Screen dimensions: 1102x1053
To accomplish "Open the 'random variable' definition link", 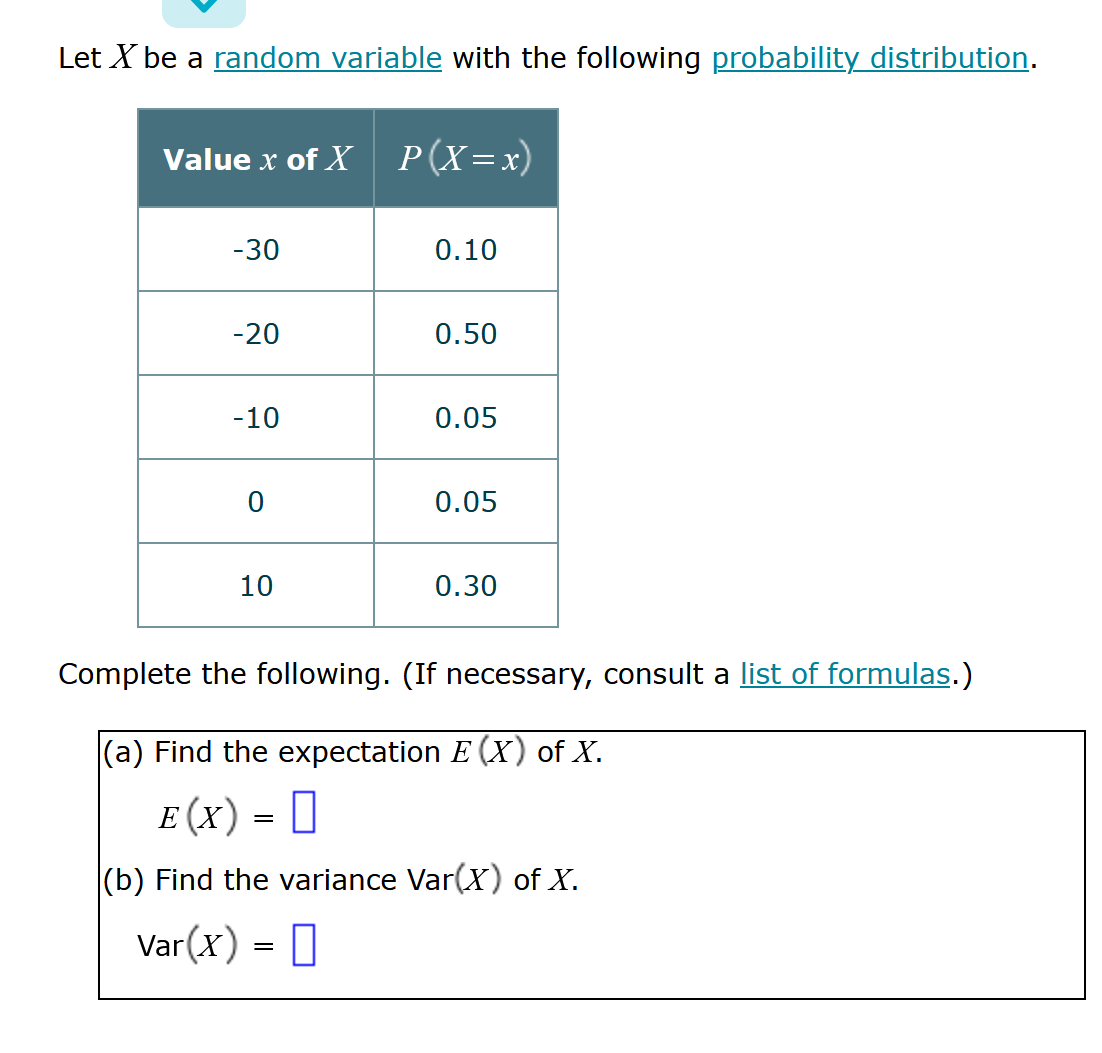I will 327,58.
